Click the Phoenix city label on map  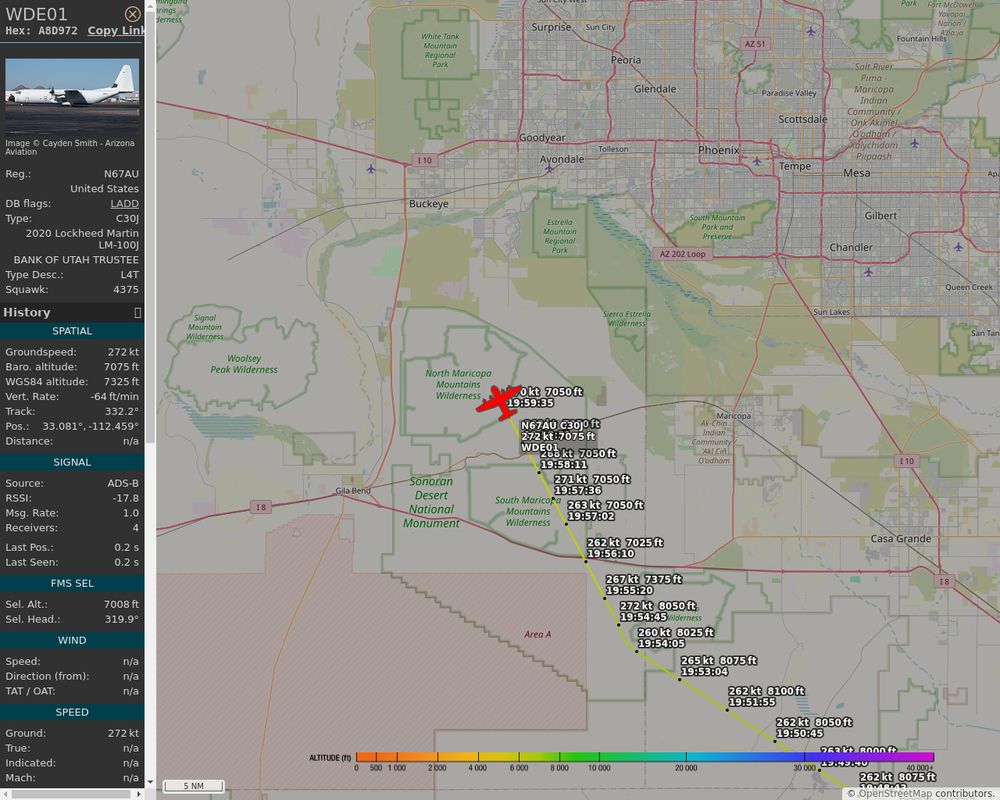click(719, 150)
